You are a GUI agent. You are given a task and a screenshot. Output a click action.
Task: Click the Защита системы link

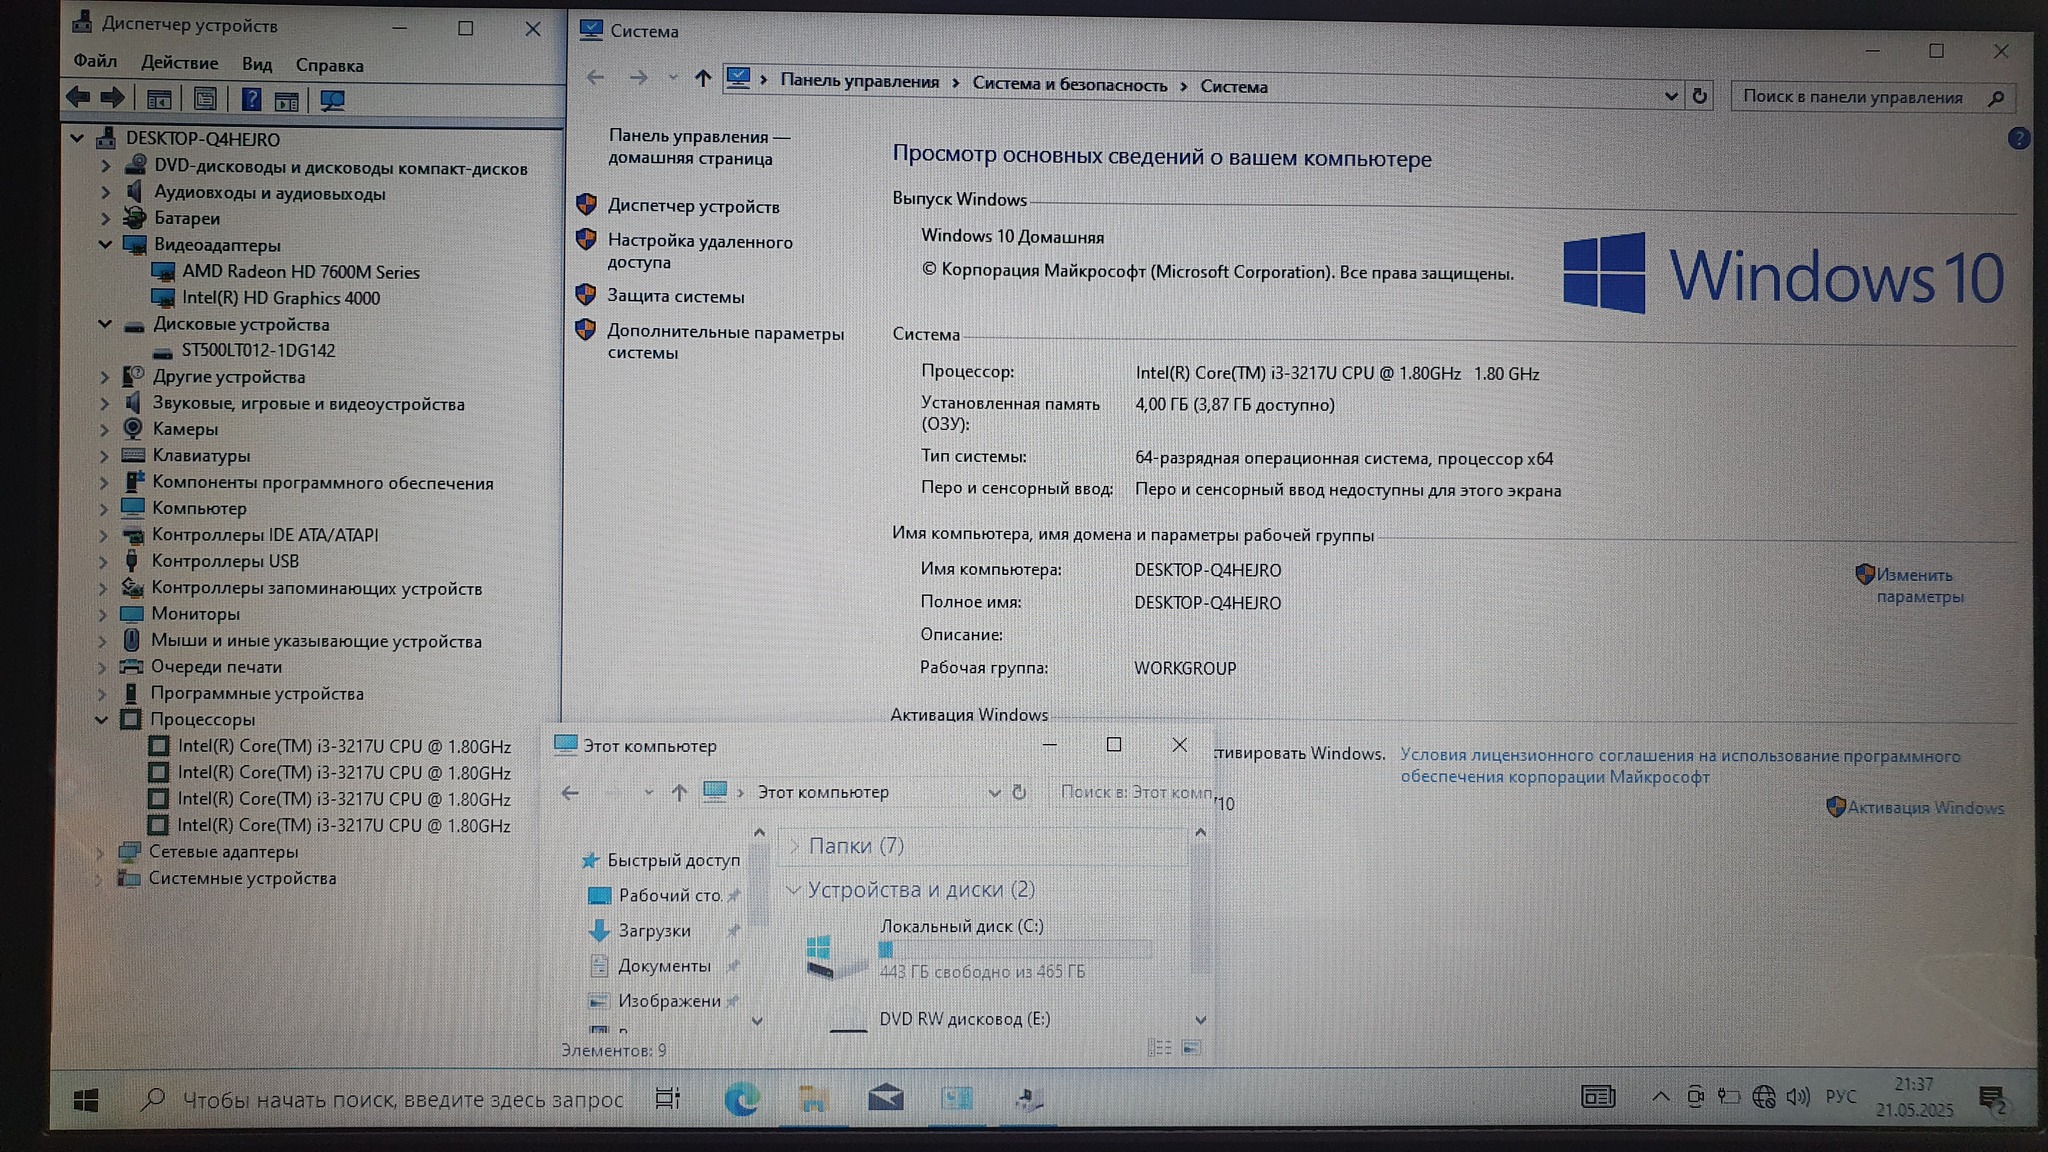(675, 296)
